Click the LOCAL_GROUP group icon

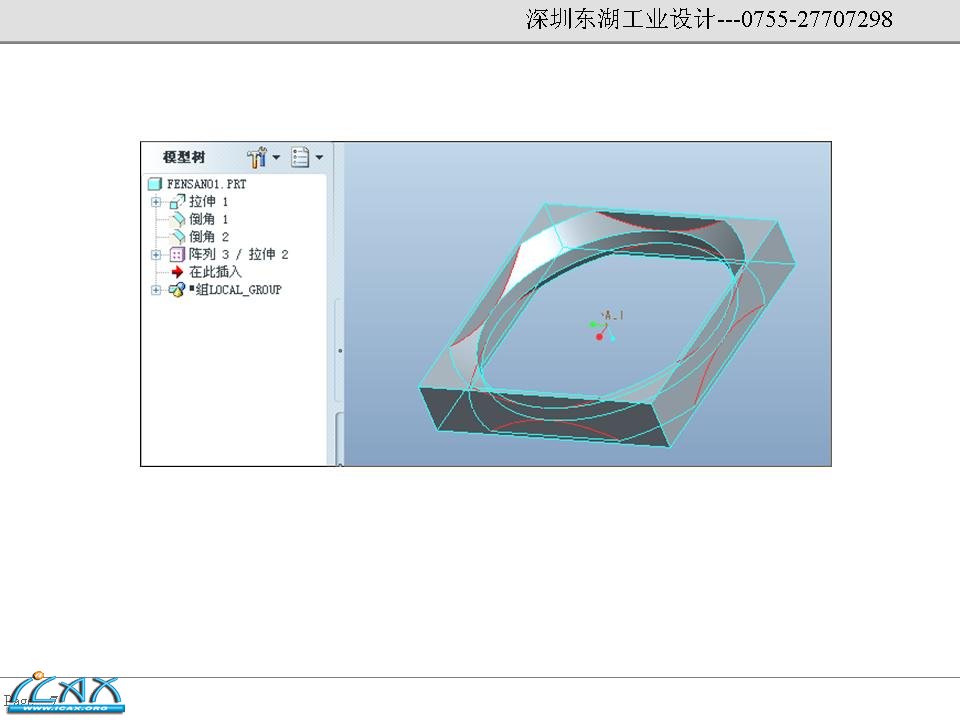[x=174, y=288]
